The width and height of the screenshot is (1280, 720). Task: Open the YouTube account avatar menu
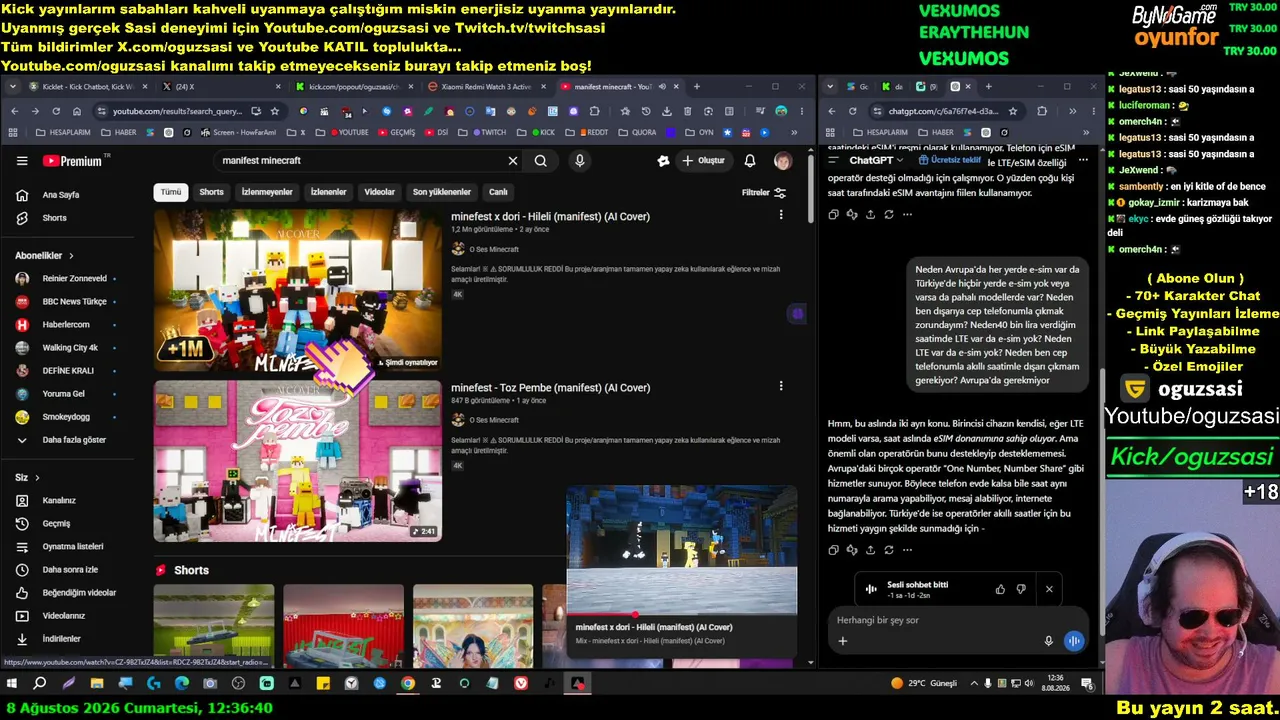[783, 161]
